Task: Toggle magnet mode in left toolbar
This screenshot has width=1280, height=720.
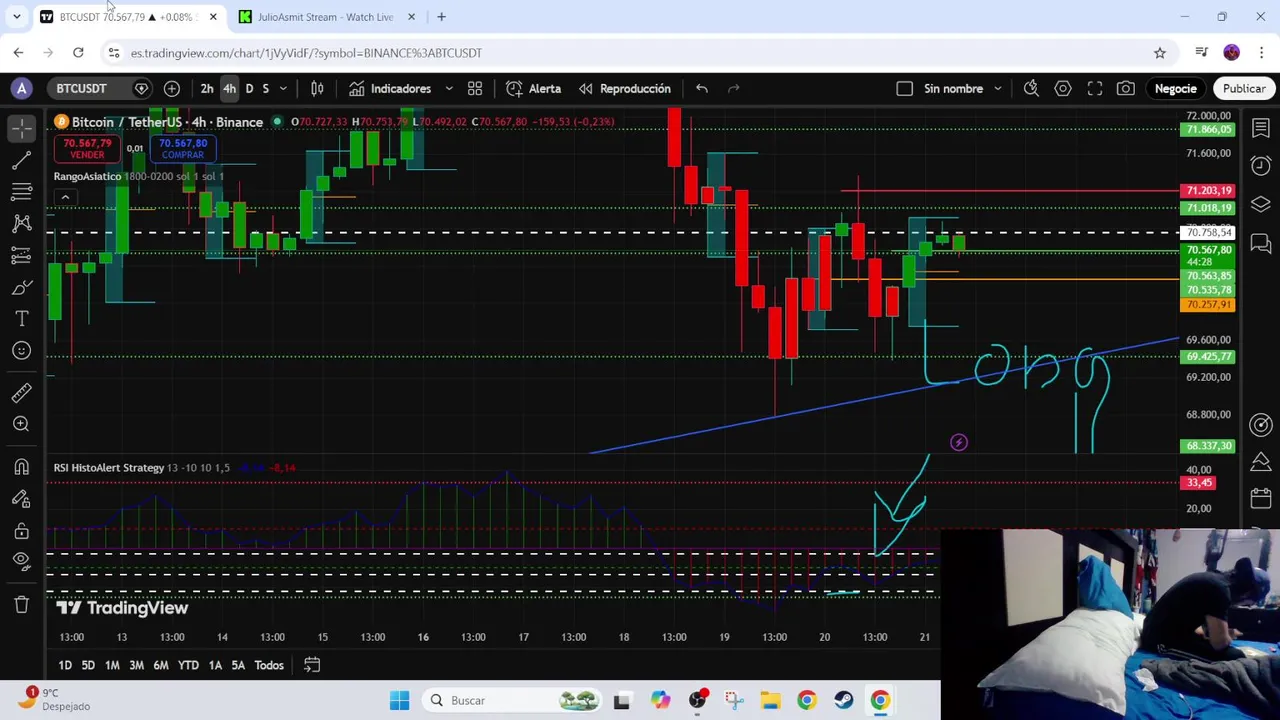Action: pos(21,467)
